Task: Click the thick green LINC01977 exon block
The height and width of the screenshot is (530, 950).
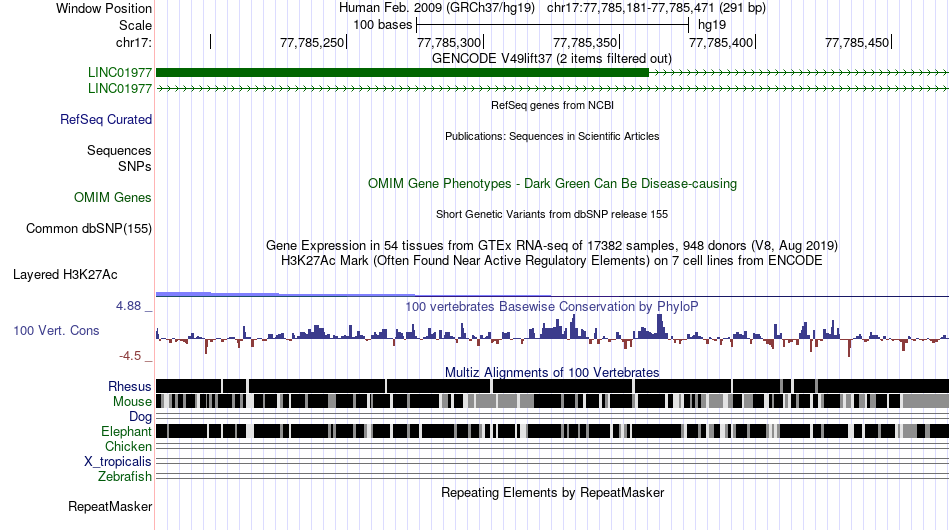Action: click(x=402, y=73)
